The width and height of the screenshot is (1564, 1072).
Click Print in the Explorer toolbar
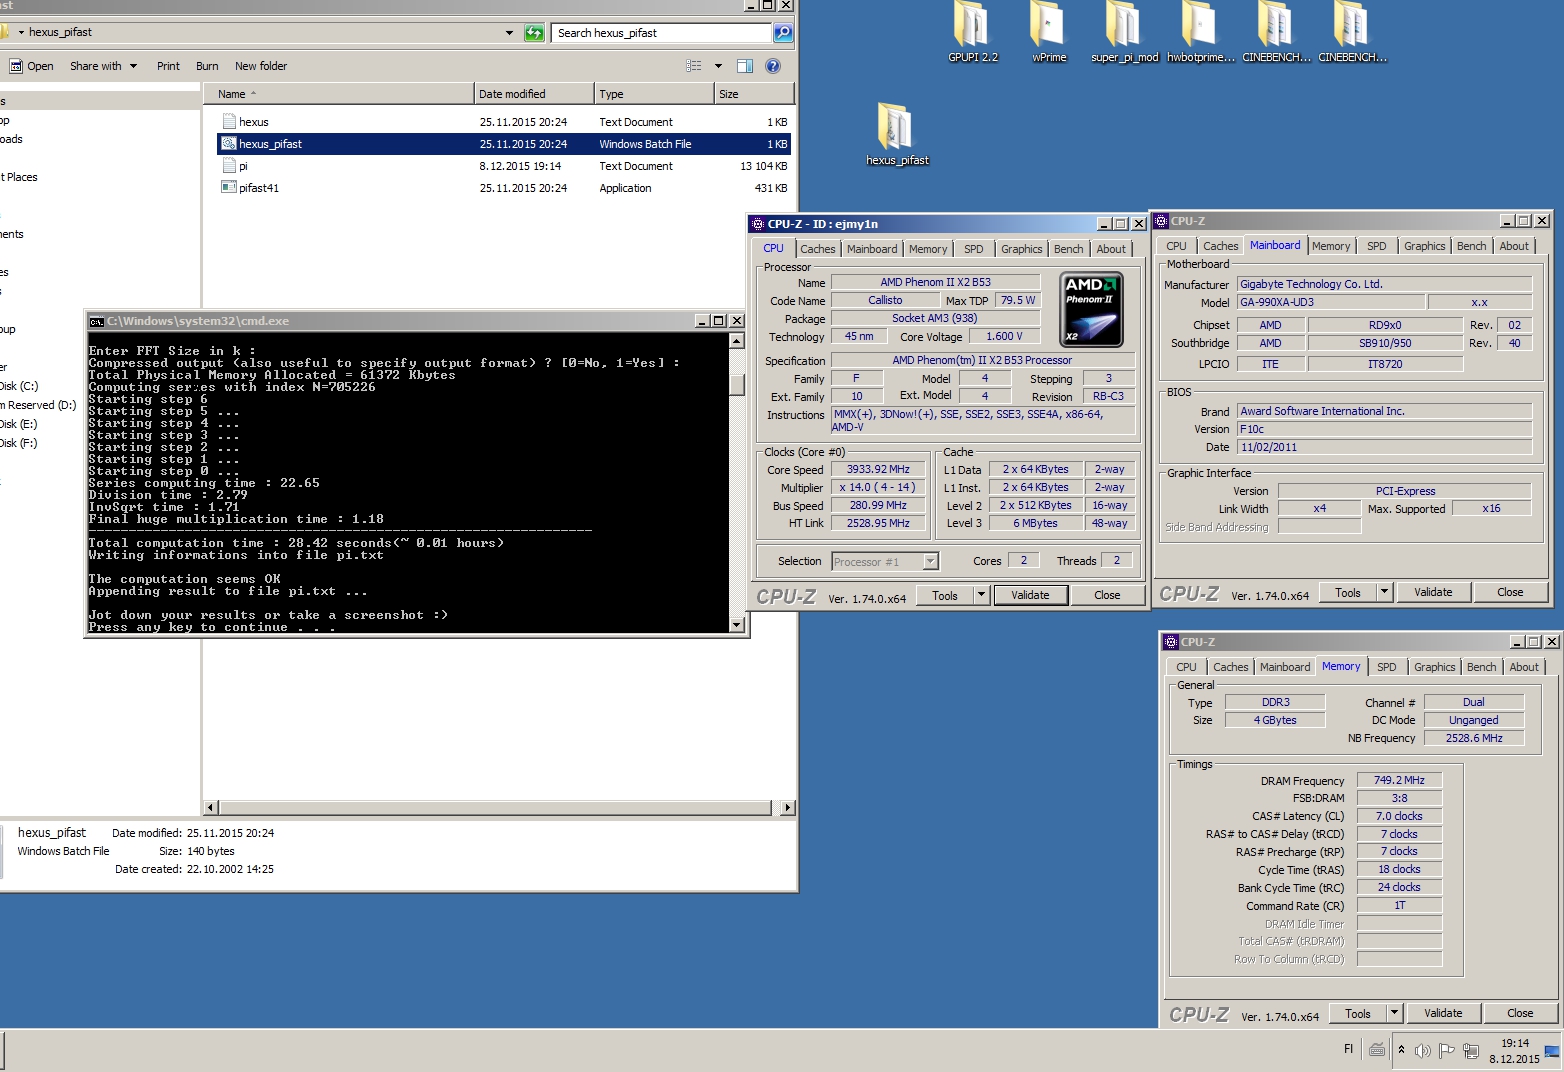pyautogui.click(x=168, y=66)
